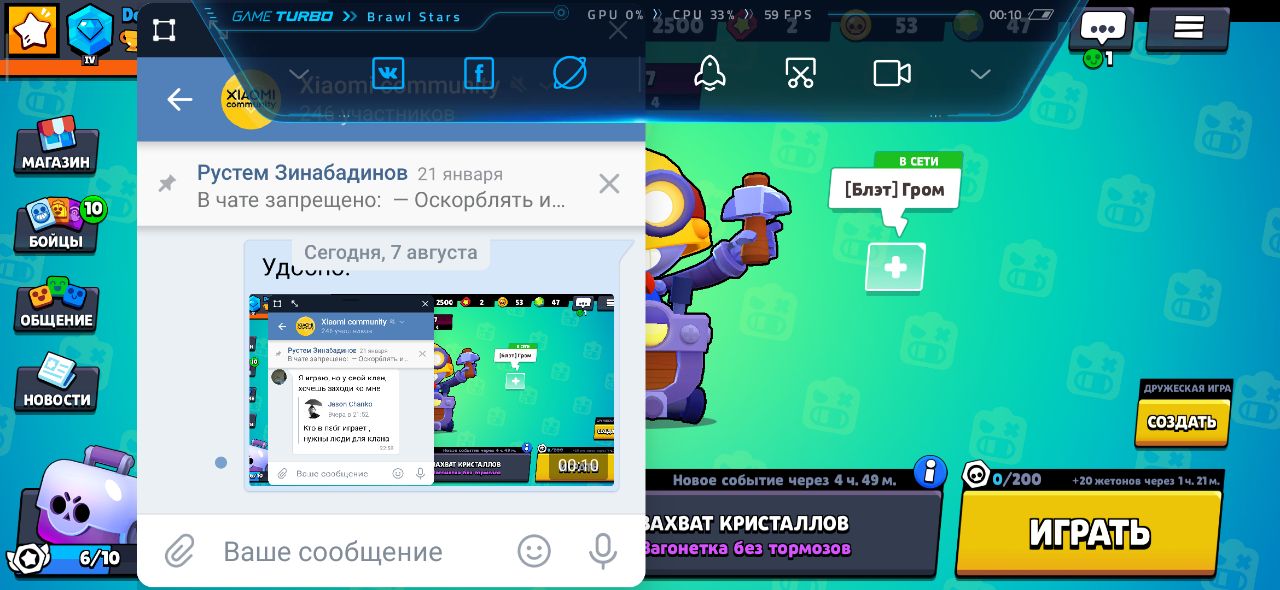The image size is (1280, 590).
Task: Dismiss the pinned message from Рустем Зинабадинов
Action: [x=609, y=184]
